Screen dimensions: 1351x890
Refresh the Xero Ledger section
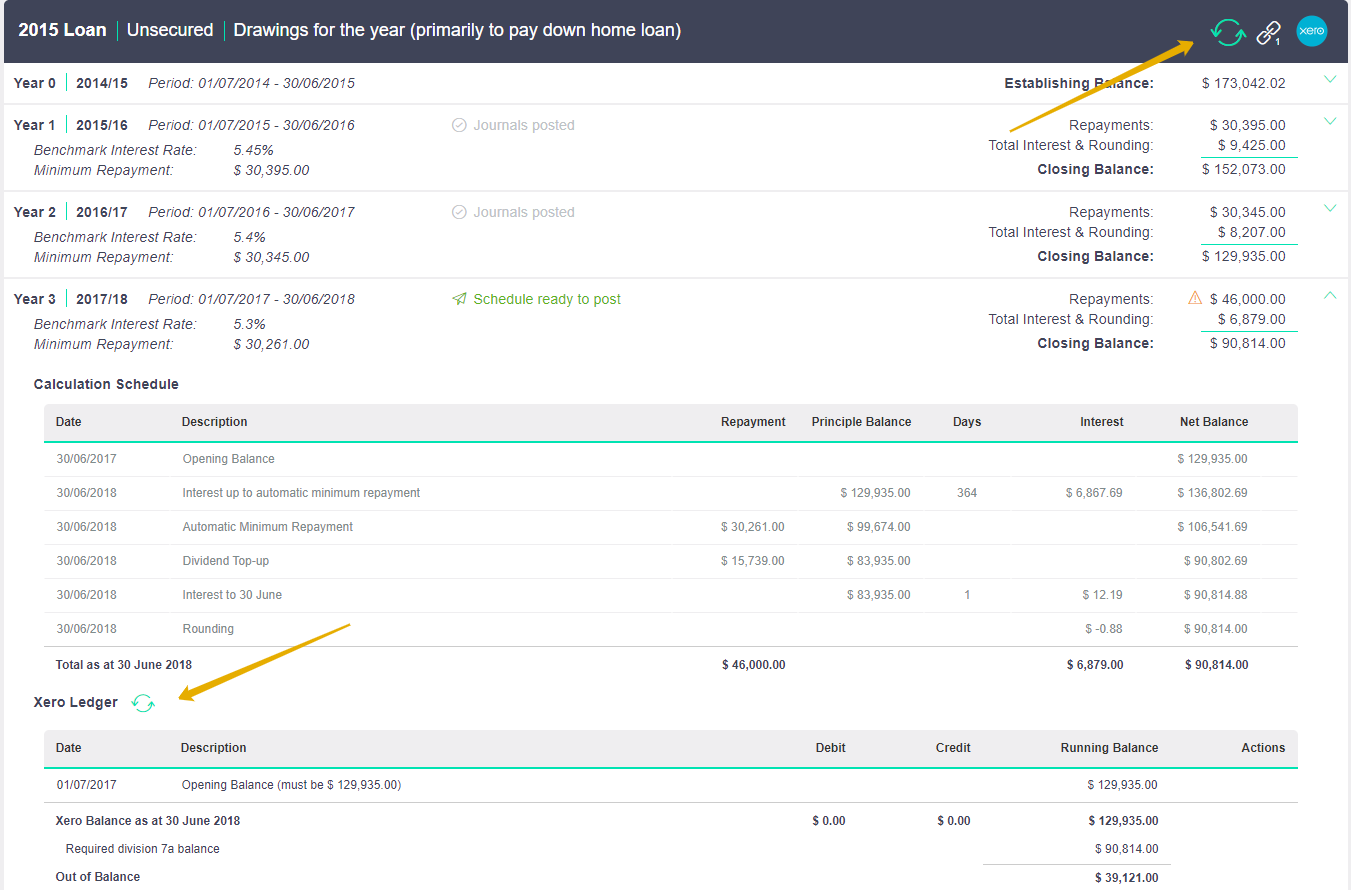tap(143, 703)
